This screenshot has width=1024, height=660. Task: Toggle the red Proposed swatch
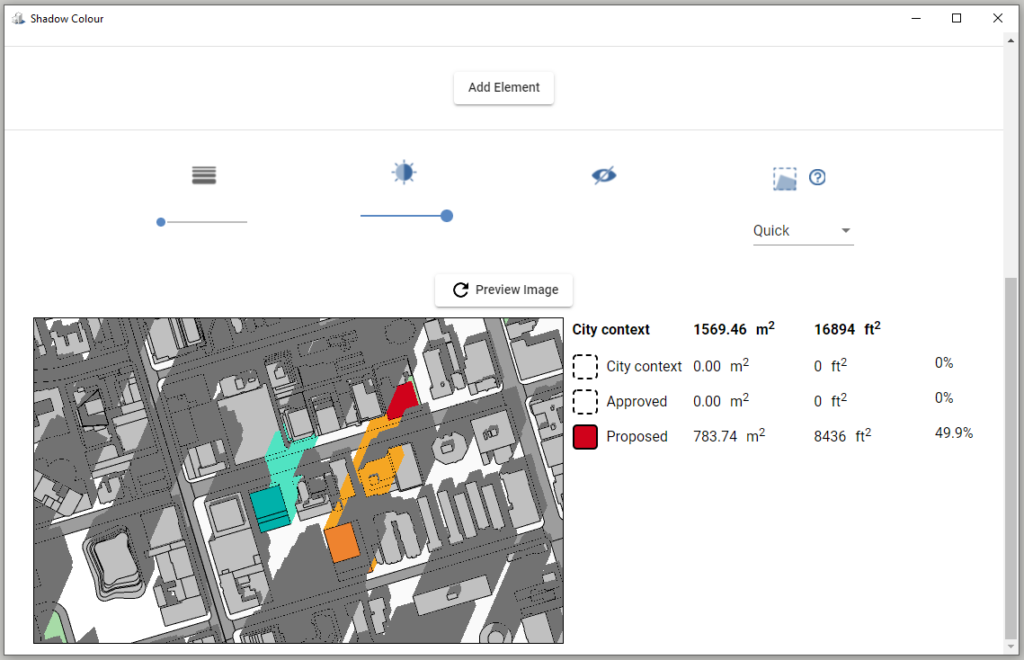(585, 436)
